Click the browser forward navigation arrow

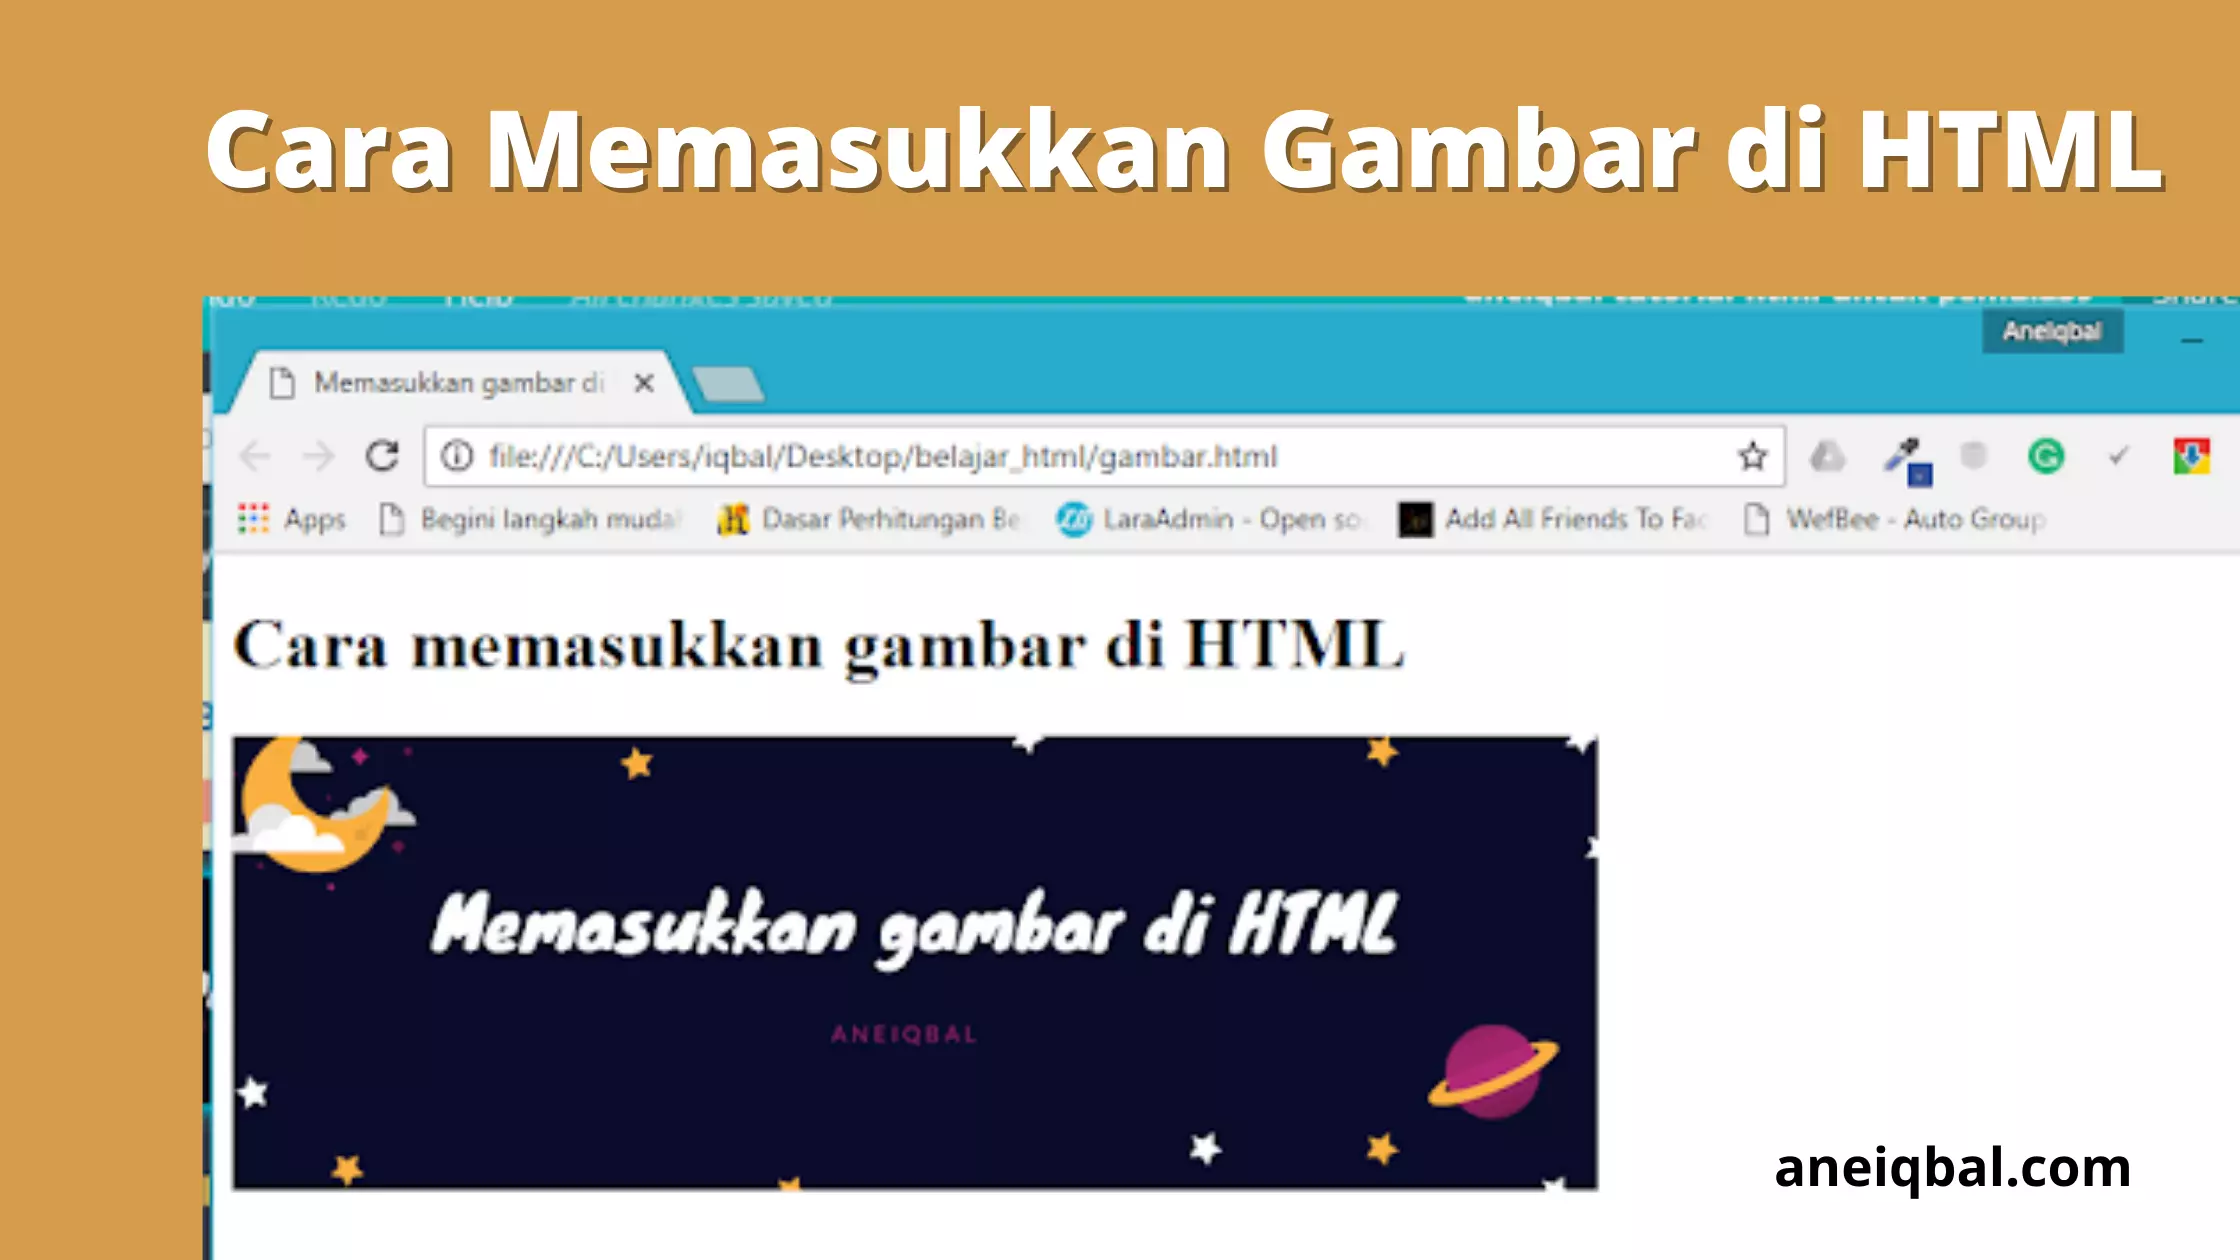[x=314, y=455]
